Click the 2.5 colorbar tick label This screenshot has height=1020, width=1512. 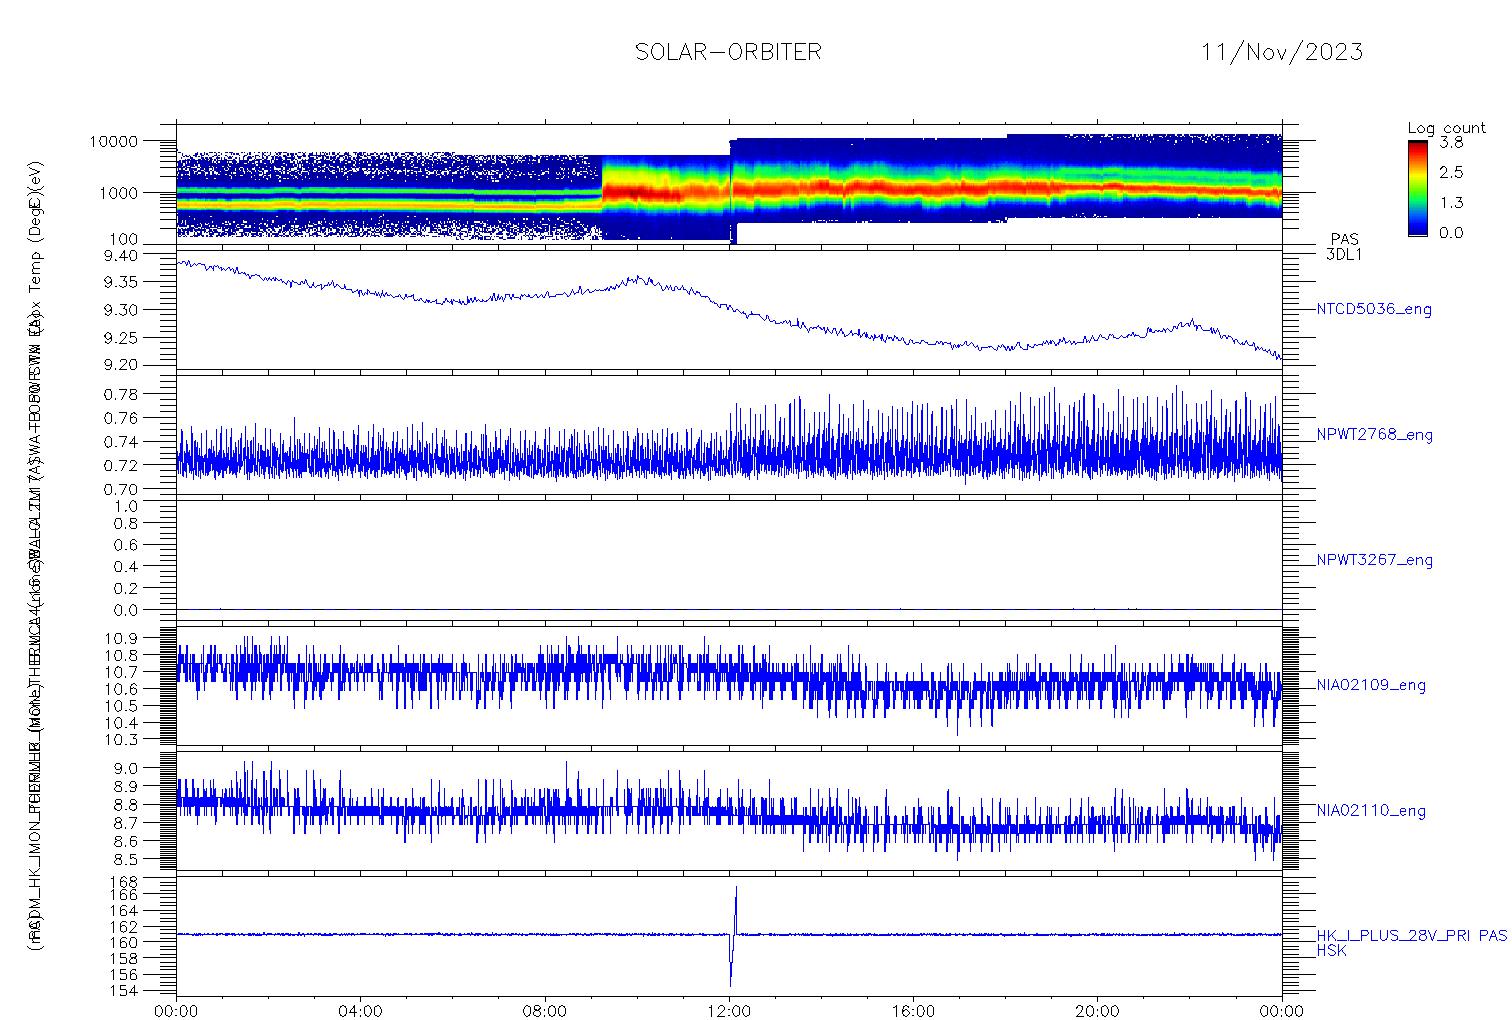tap(1452, 172)
